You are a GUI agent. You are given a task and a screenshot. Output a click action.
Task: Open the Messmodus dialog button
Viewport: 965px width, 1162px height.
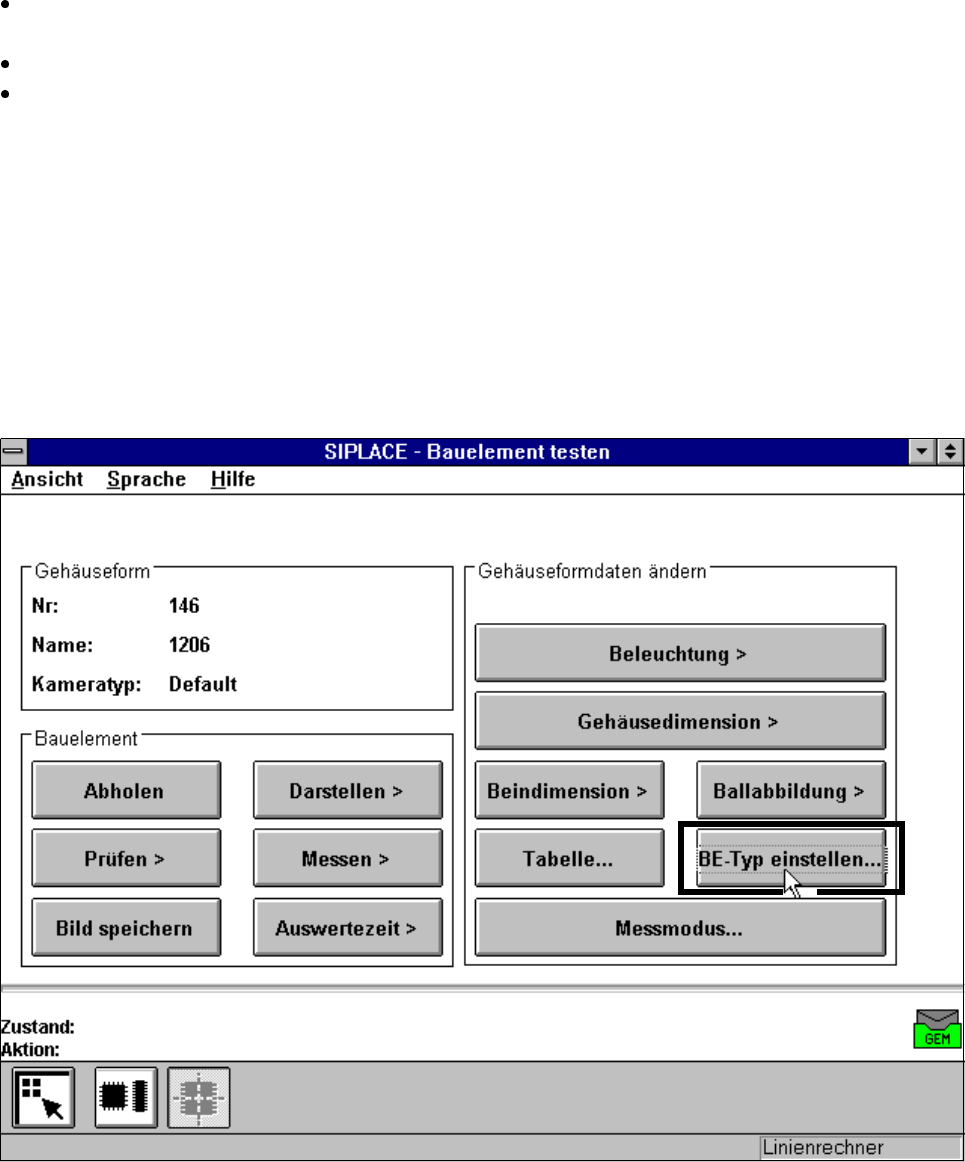(x=680, y=927)
